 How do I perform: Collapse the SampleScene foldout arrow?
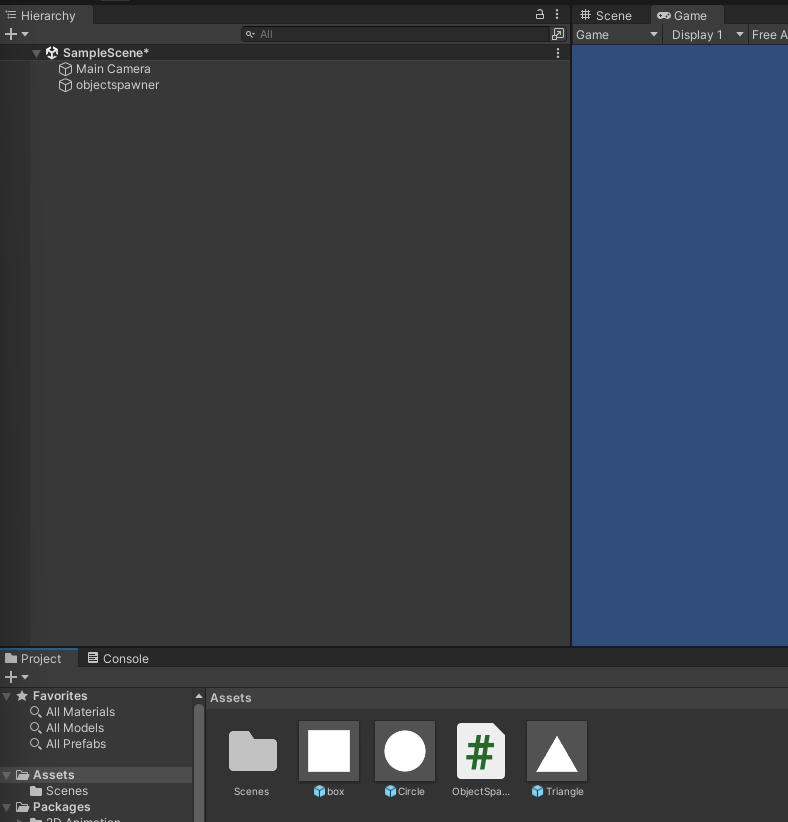(x=36, y=53)
